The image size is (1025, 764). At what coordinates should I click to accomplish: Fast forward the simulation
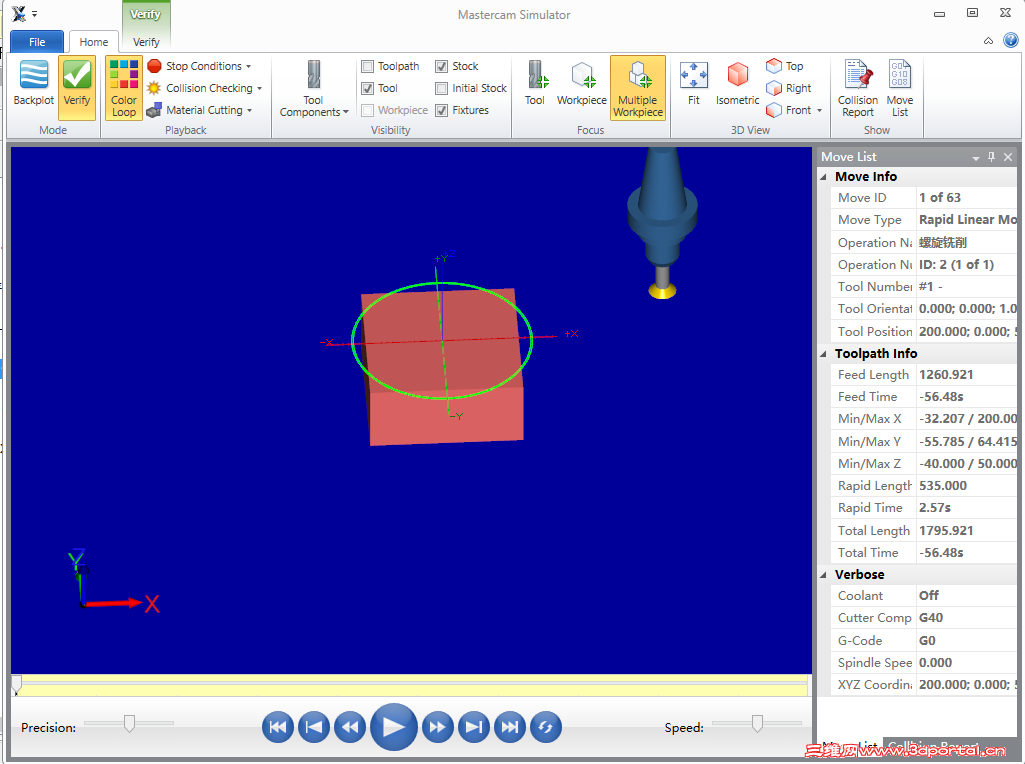tap(437, 727)
